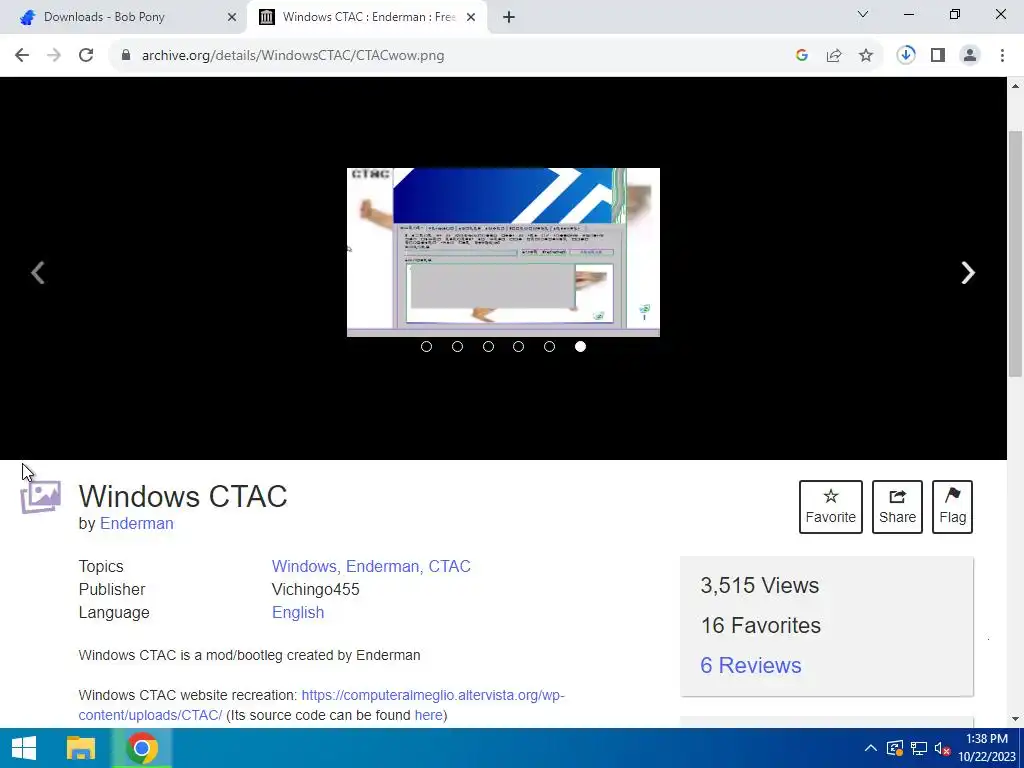
Task: Click the image media type icon
Action: pyautogui.click(x=40, y=498)
